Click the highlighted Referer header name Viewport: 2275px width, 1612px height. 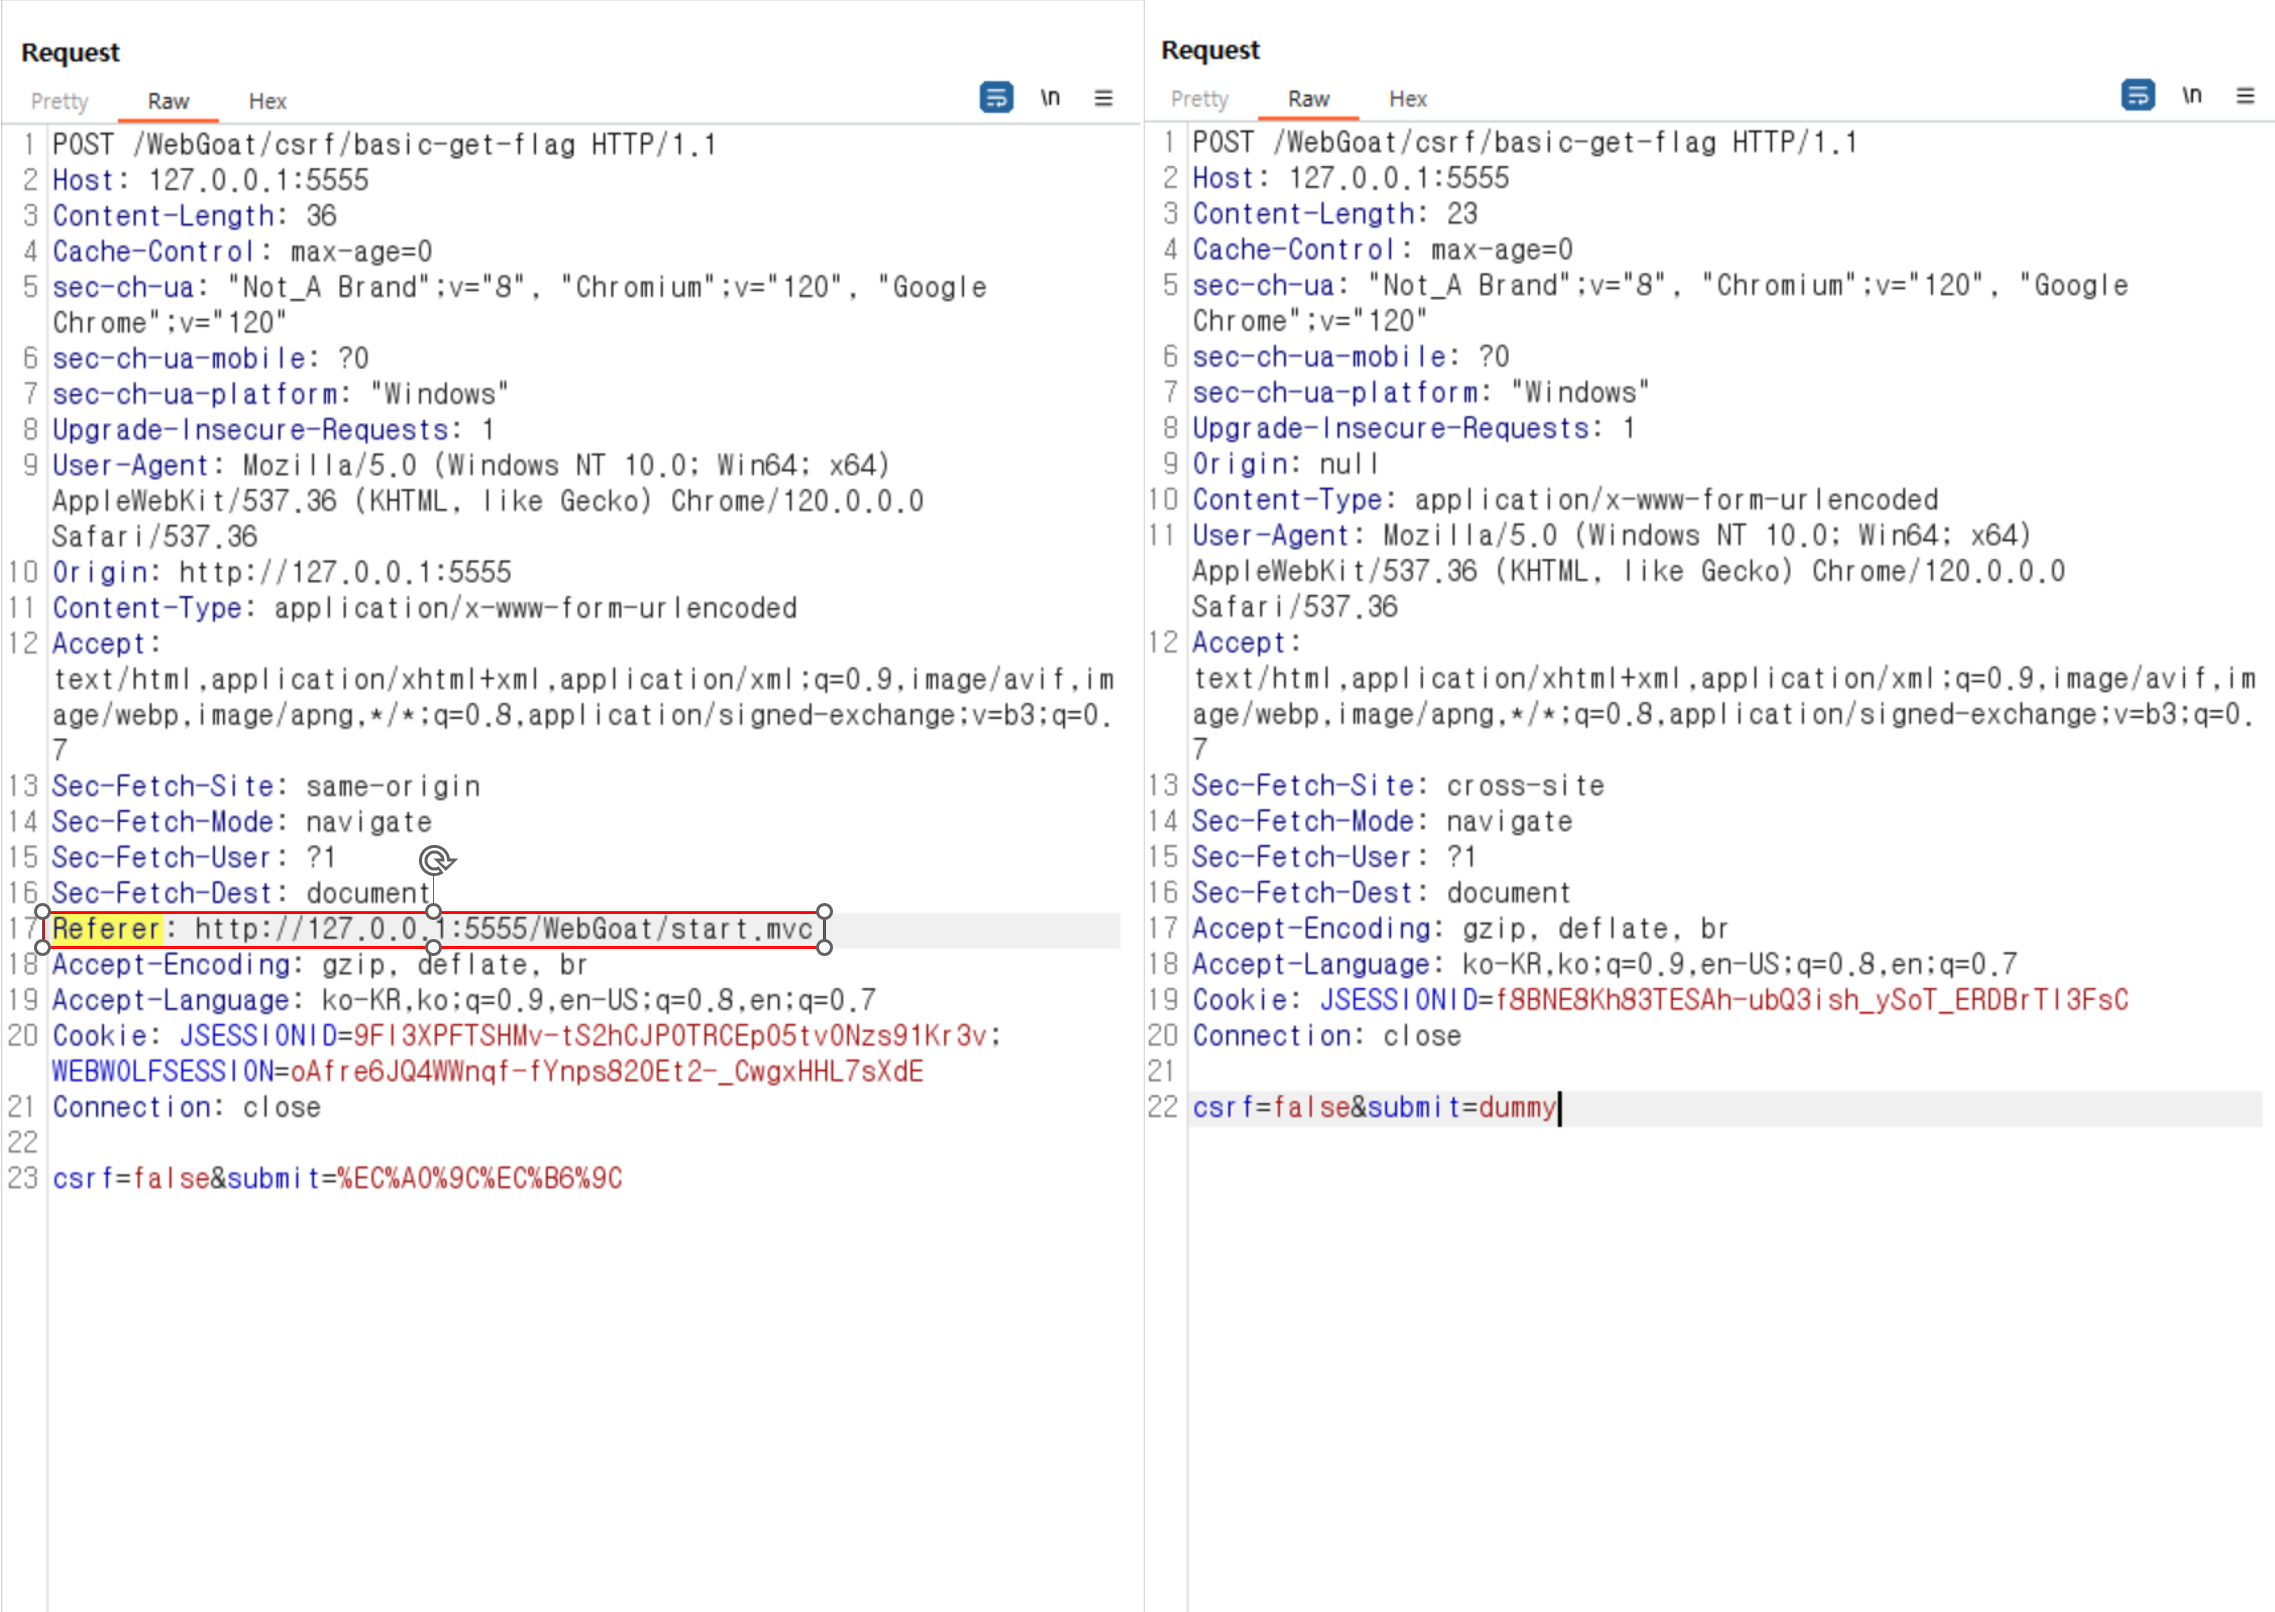coord(106,929)
